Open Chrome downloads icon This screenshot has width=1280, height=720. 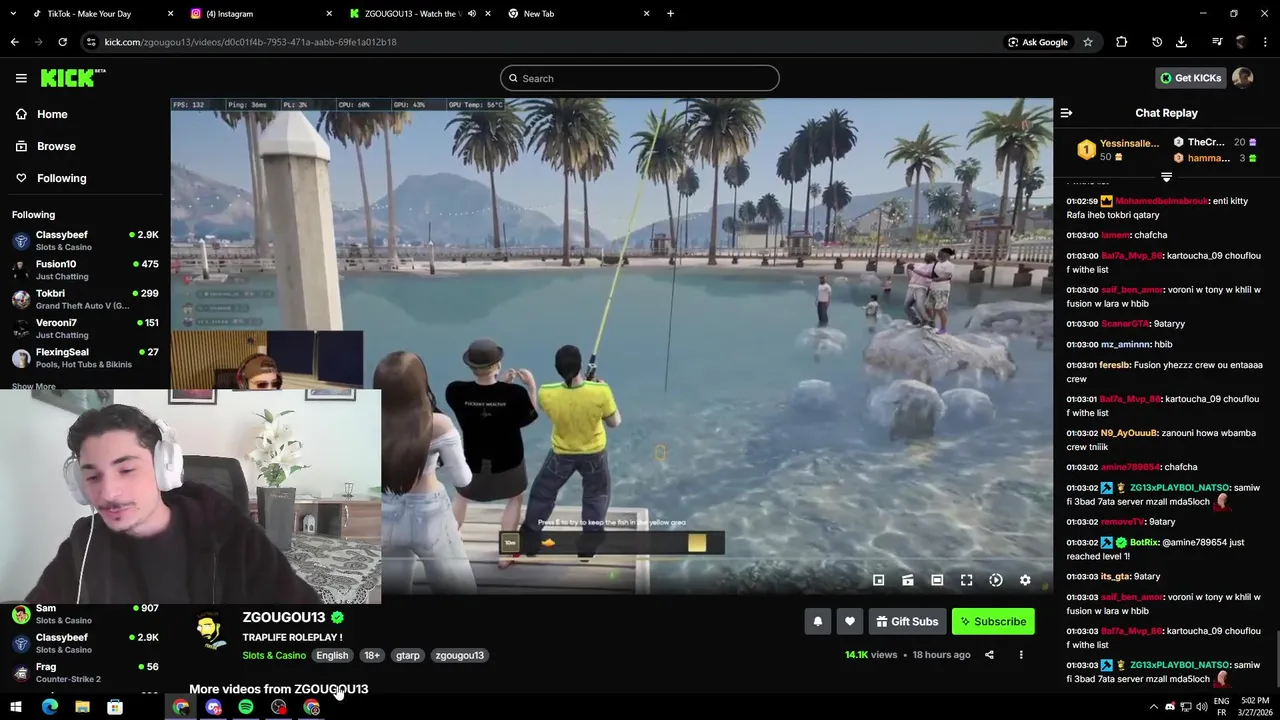1181,42
